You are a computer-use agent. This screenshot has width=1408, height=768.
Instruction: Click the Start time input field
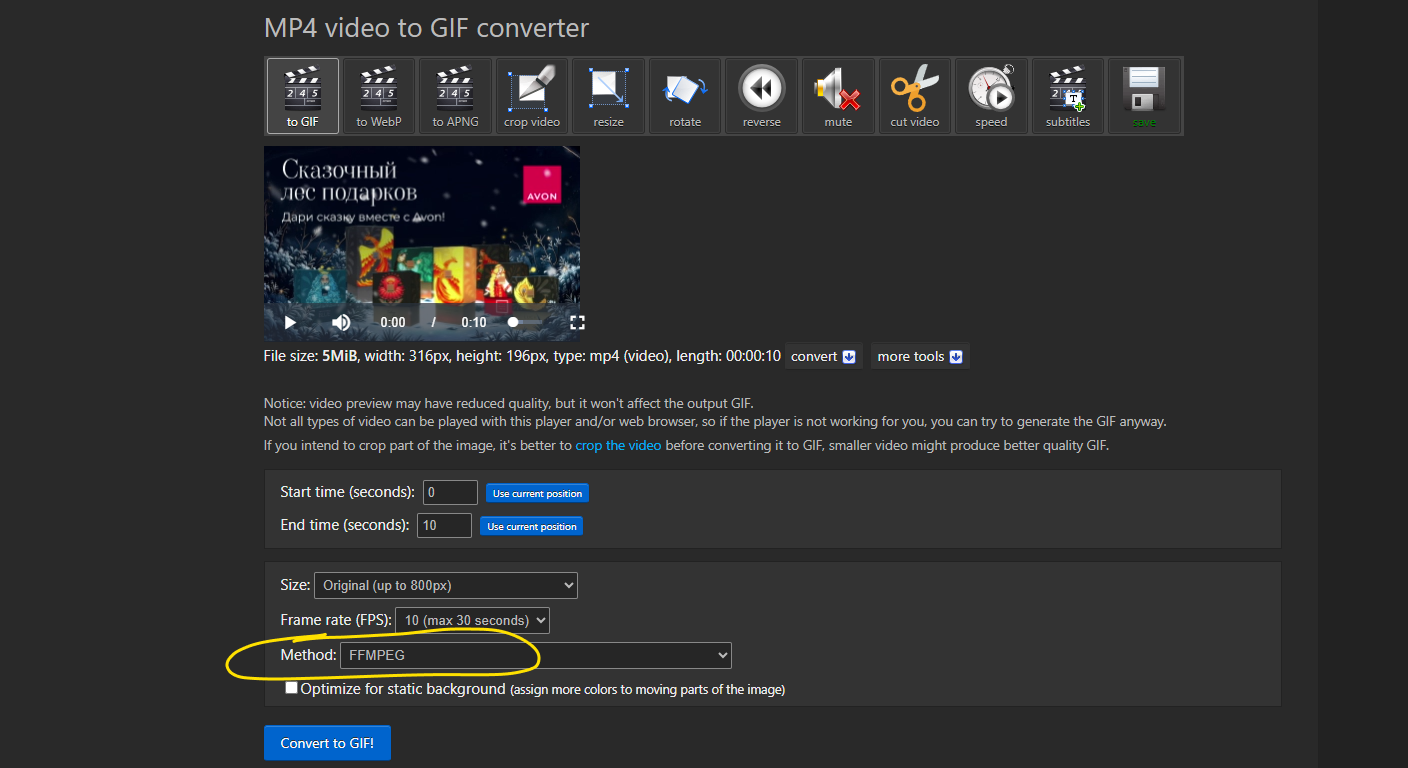(450, 492)
